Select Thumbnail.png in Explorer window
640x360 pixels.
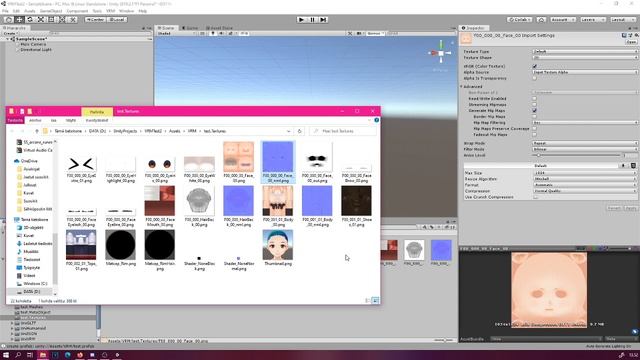coord(278,247)
